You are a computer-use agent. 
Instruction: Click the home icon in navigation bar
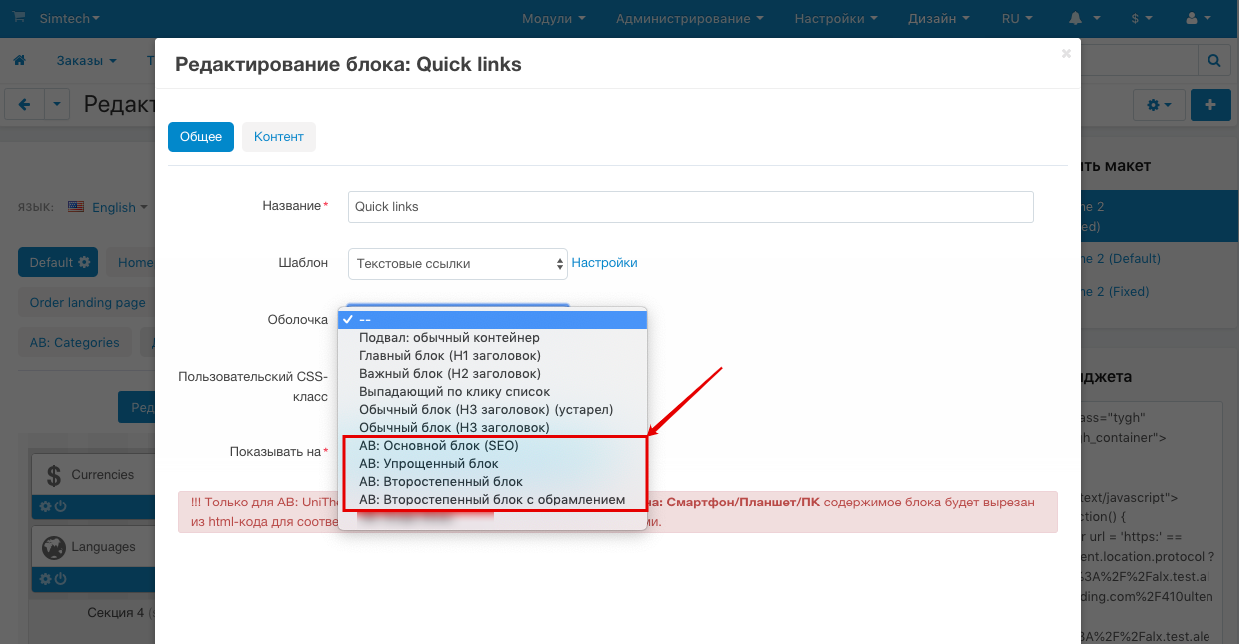click(19, 61)
